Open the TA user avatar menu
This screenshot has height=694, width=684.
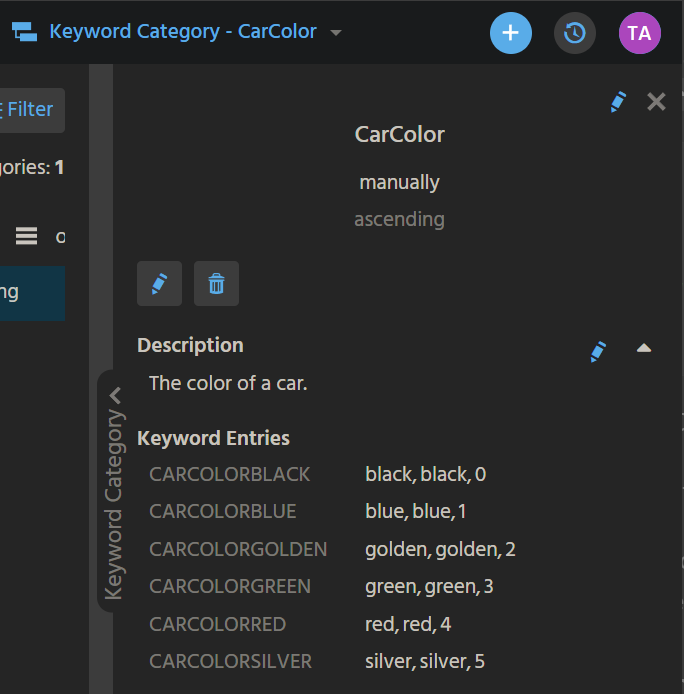pyautogui.click(x=639, y=33)
